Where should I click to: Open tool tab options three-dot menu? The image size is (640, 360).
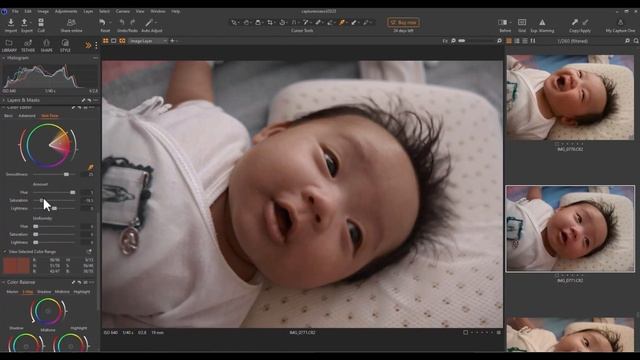(96, 45)
